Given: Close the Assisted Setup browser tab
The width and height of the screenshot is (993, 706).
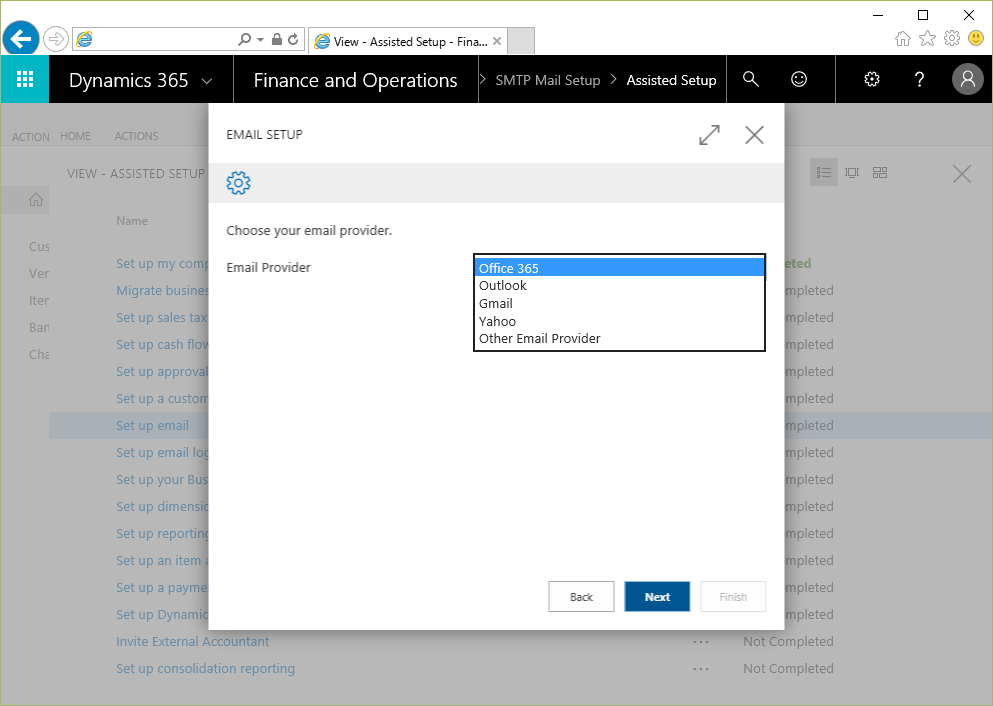Looking at the screenshot, I should [497, 41].
